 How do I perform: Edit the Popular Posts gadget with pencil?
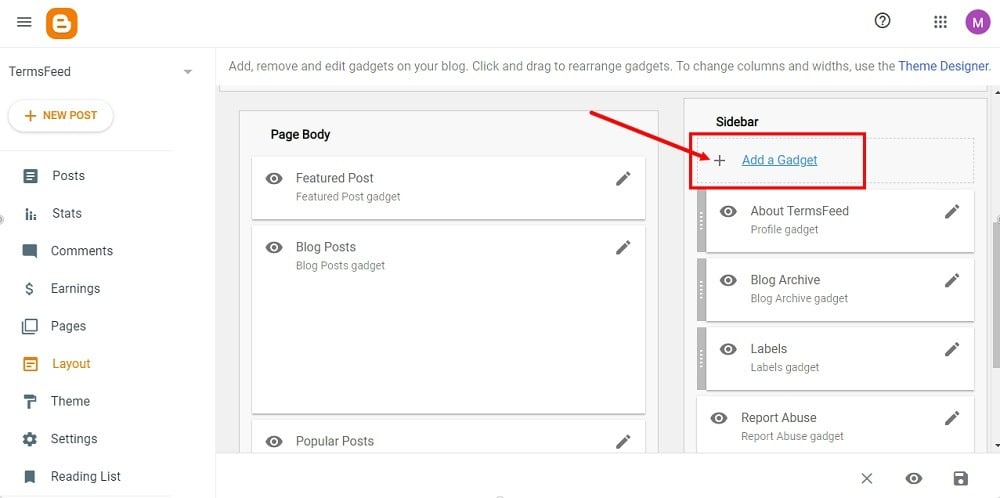click(x=623, y=442)
